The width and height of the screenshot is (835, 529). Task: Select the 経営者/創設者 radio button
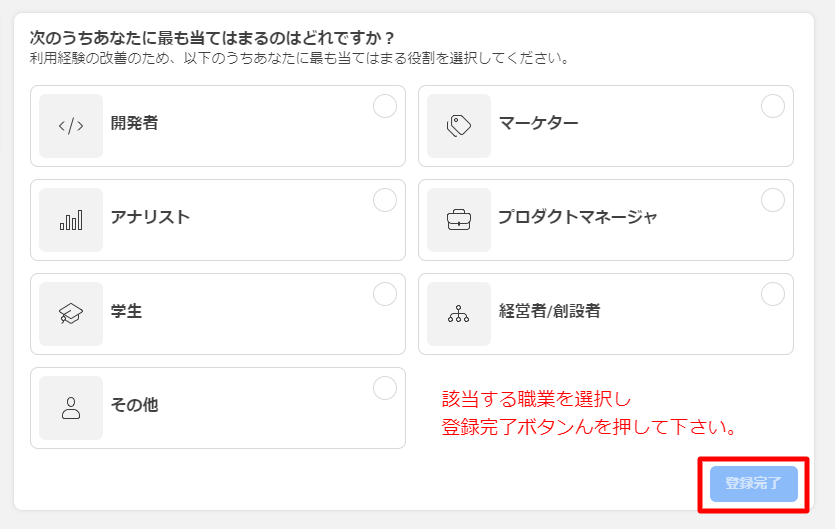772,294
